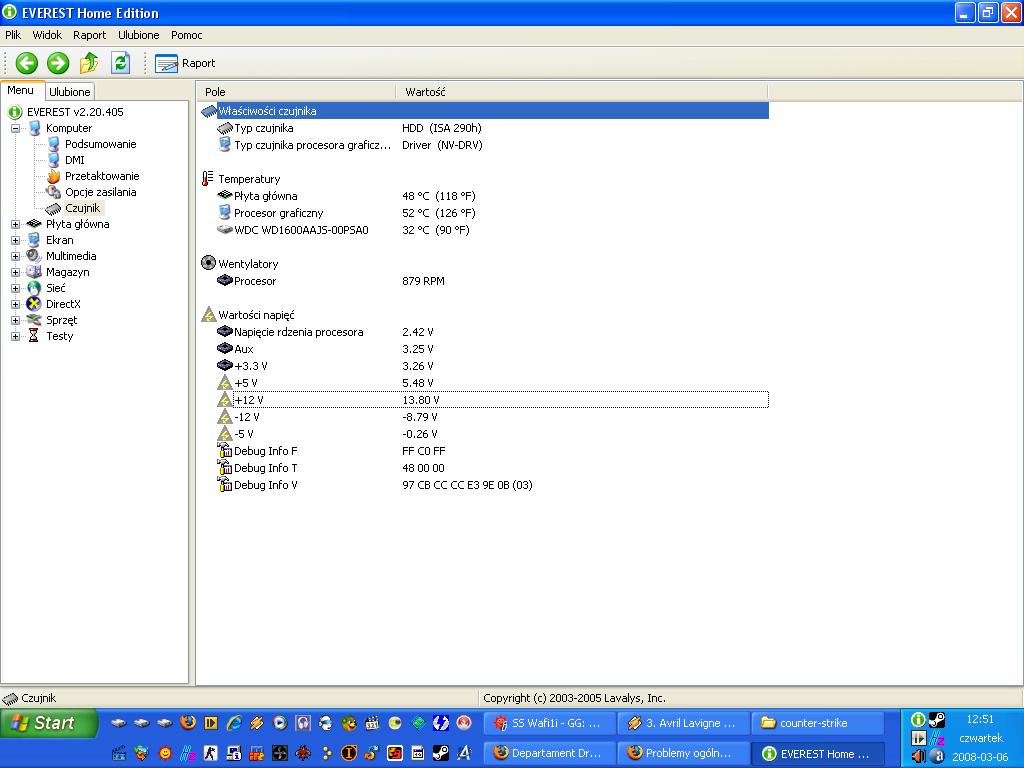Click the Up folder toolbar icon

(89, 63)
